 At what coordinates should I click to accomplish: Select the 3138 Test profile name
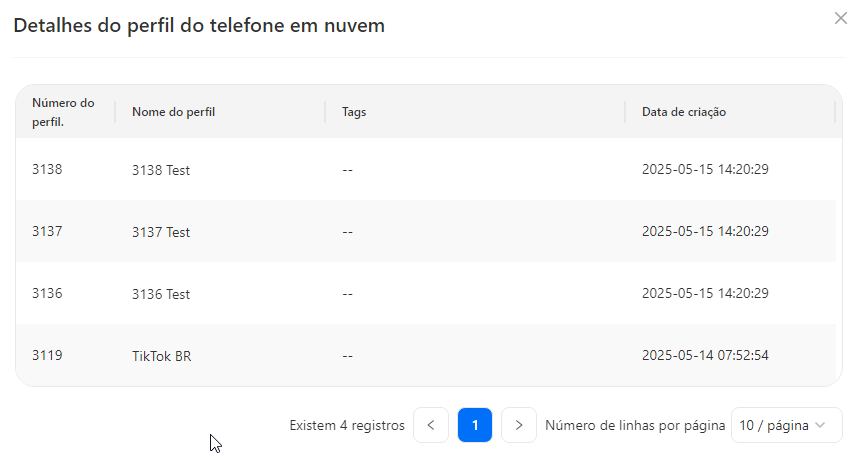161,170
